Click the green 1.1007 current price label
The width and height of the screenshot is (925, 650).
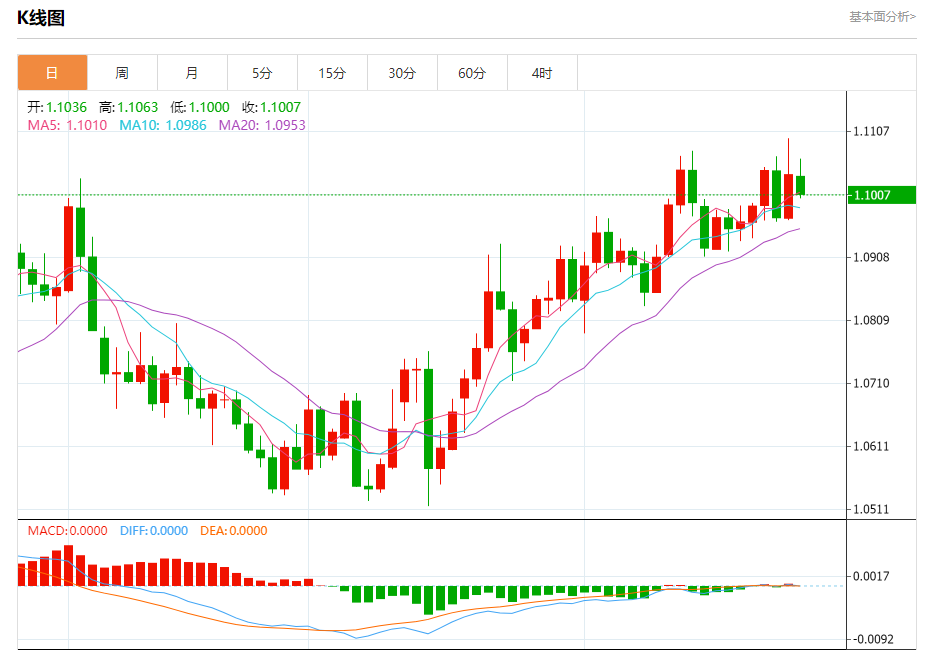(x=881, y=195)
